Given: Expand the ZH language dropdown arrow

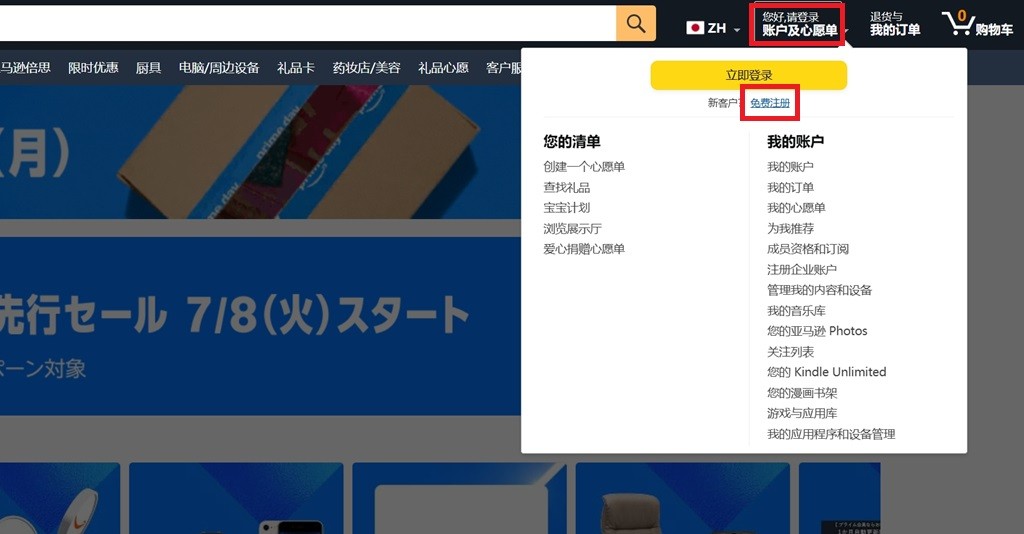Looking at the screenshot, I should tap(737, 30).
